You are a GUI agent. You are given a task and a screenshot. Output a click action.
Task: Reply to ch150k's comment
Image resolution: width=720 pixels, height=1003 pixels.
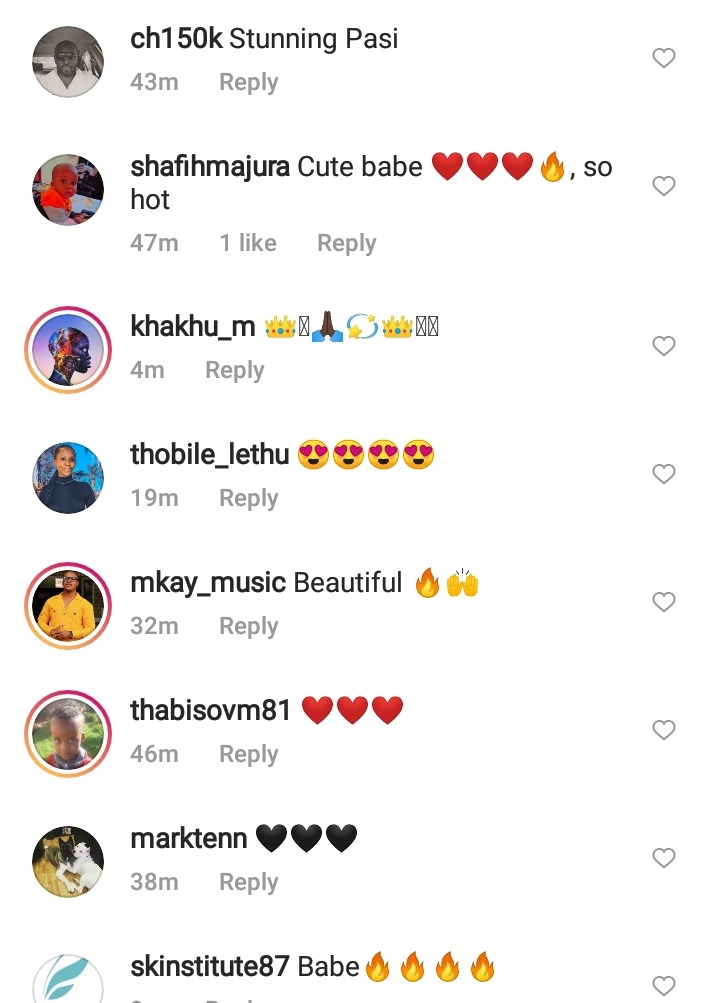pos(249,83)
